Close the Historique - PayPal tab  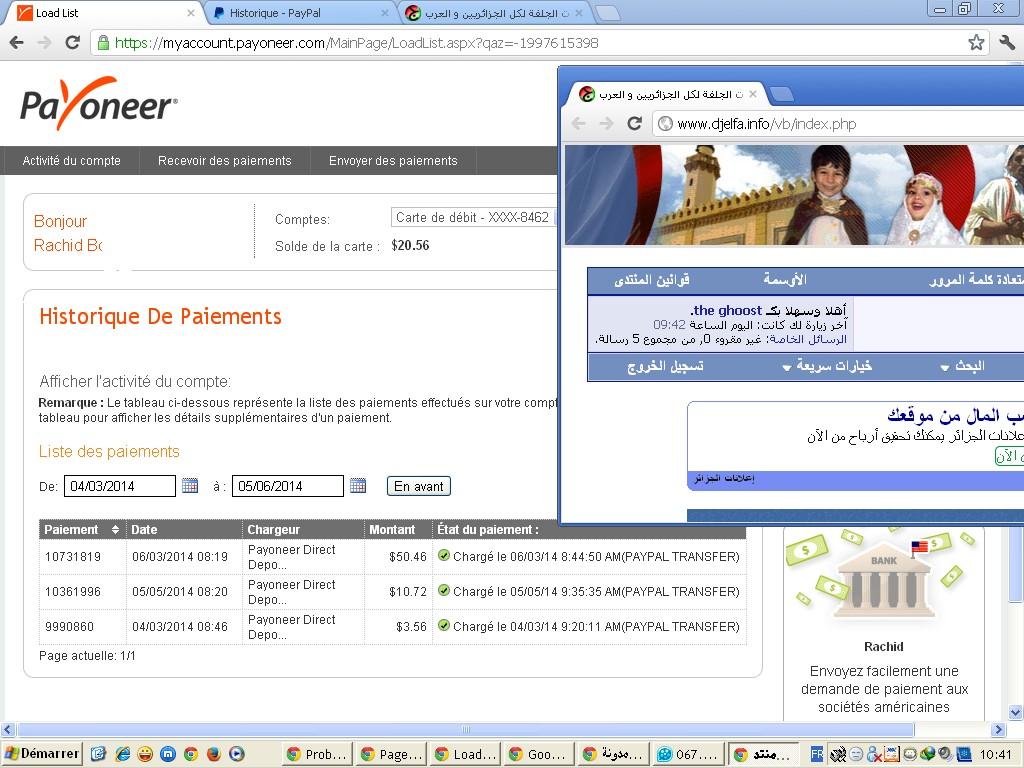(385, 13)
